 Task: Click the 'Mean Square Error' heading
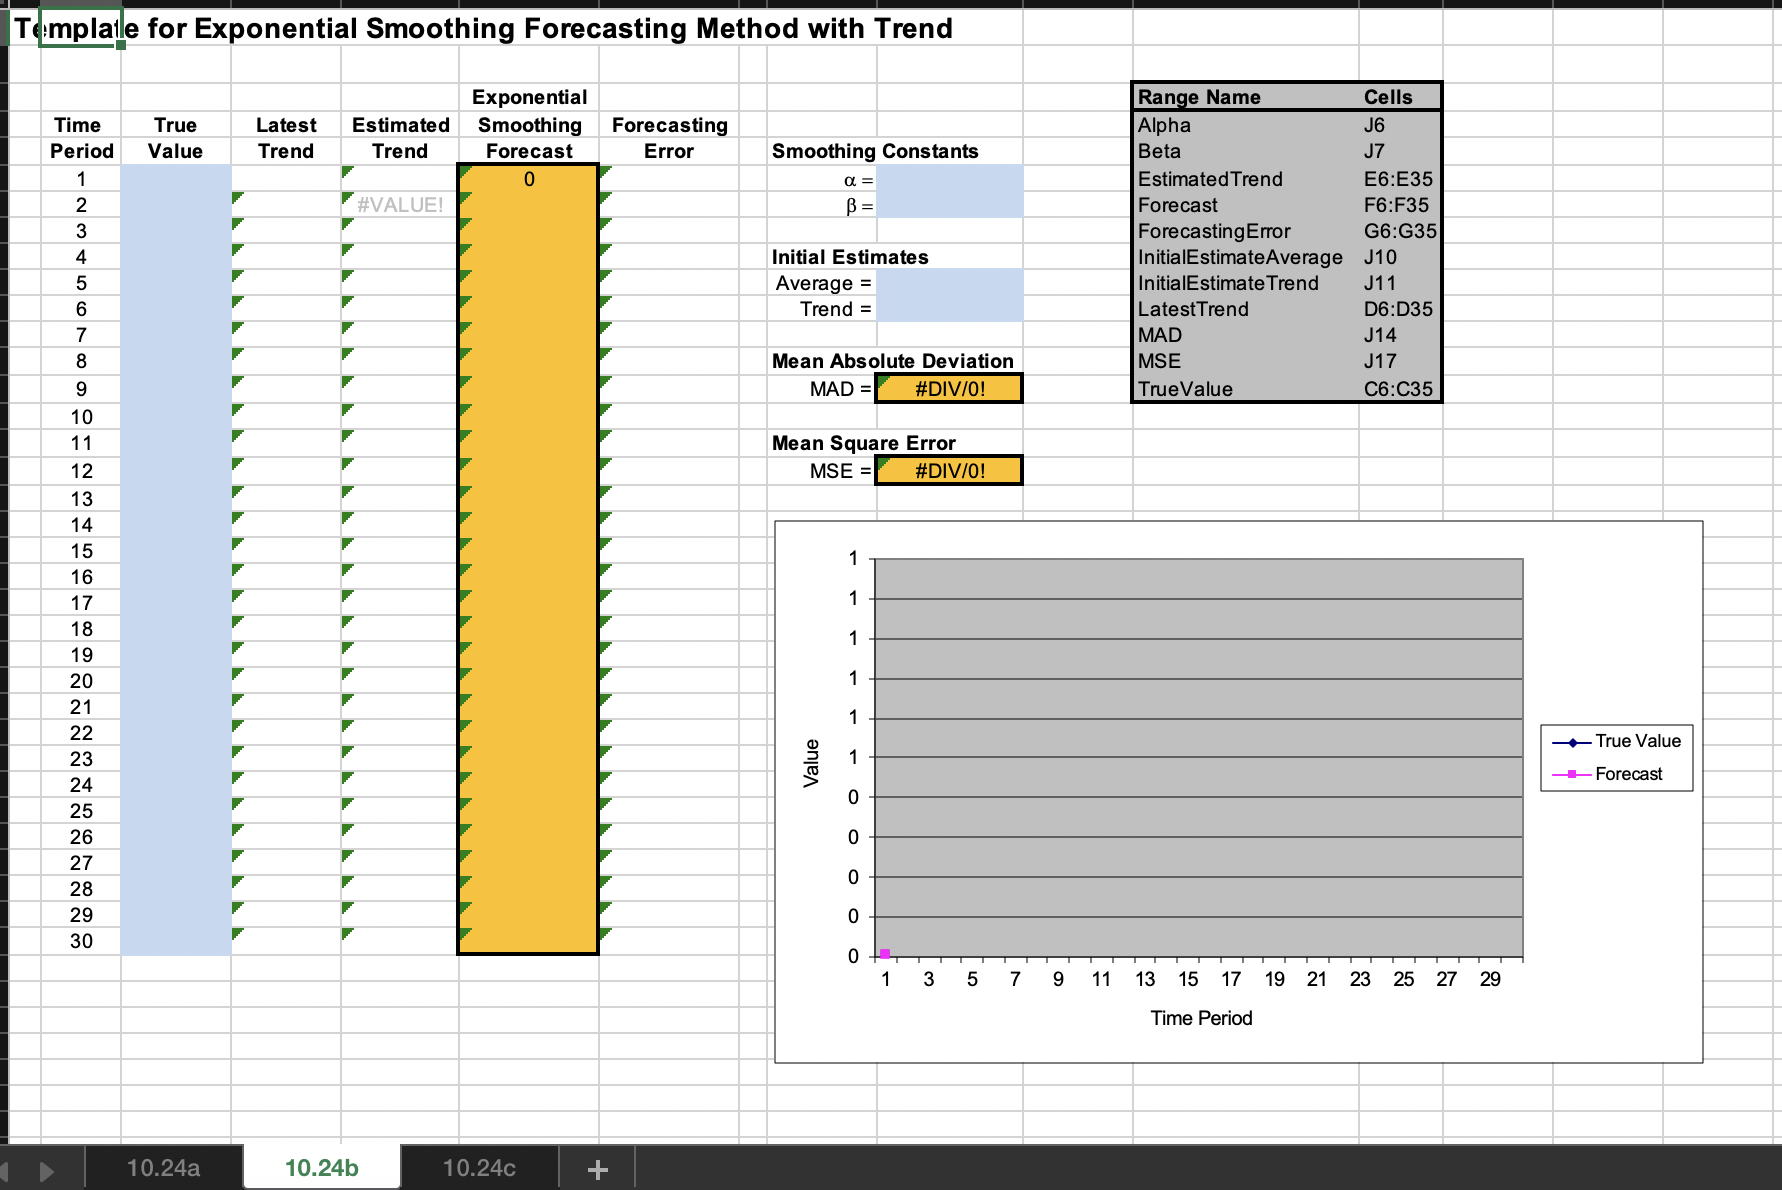pyautogui.click(x=863, y=443)
